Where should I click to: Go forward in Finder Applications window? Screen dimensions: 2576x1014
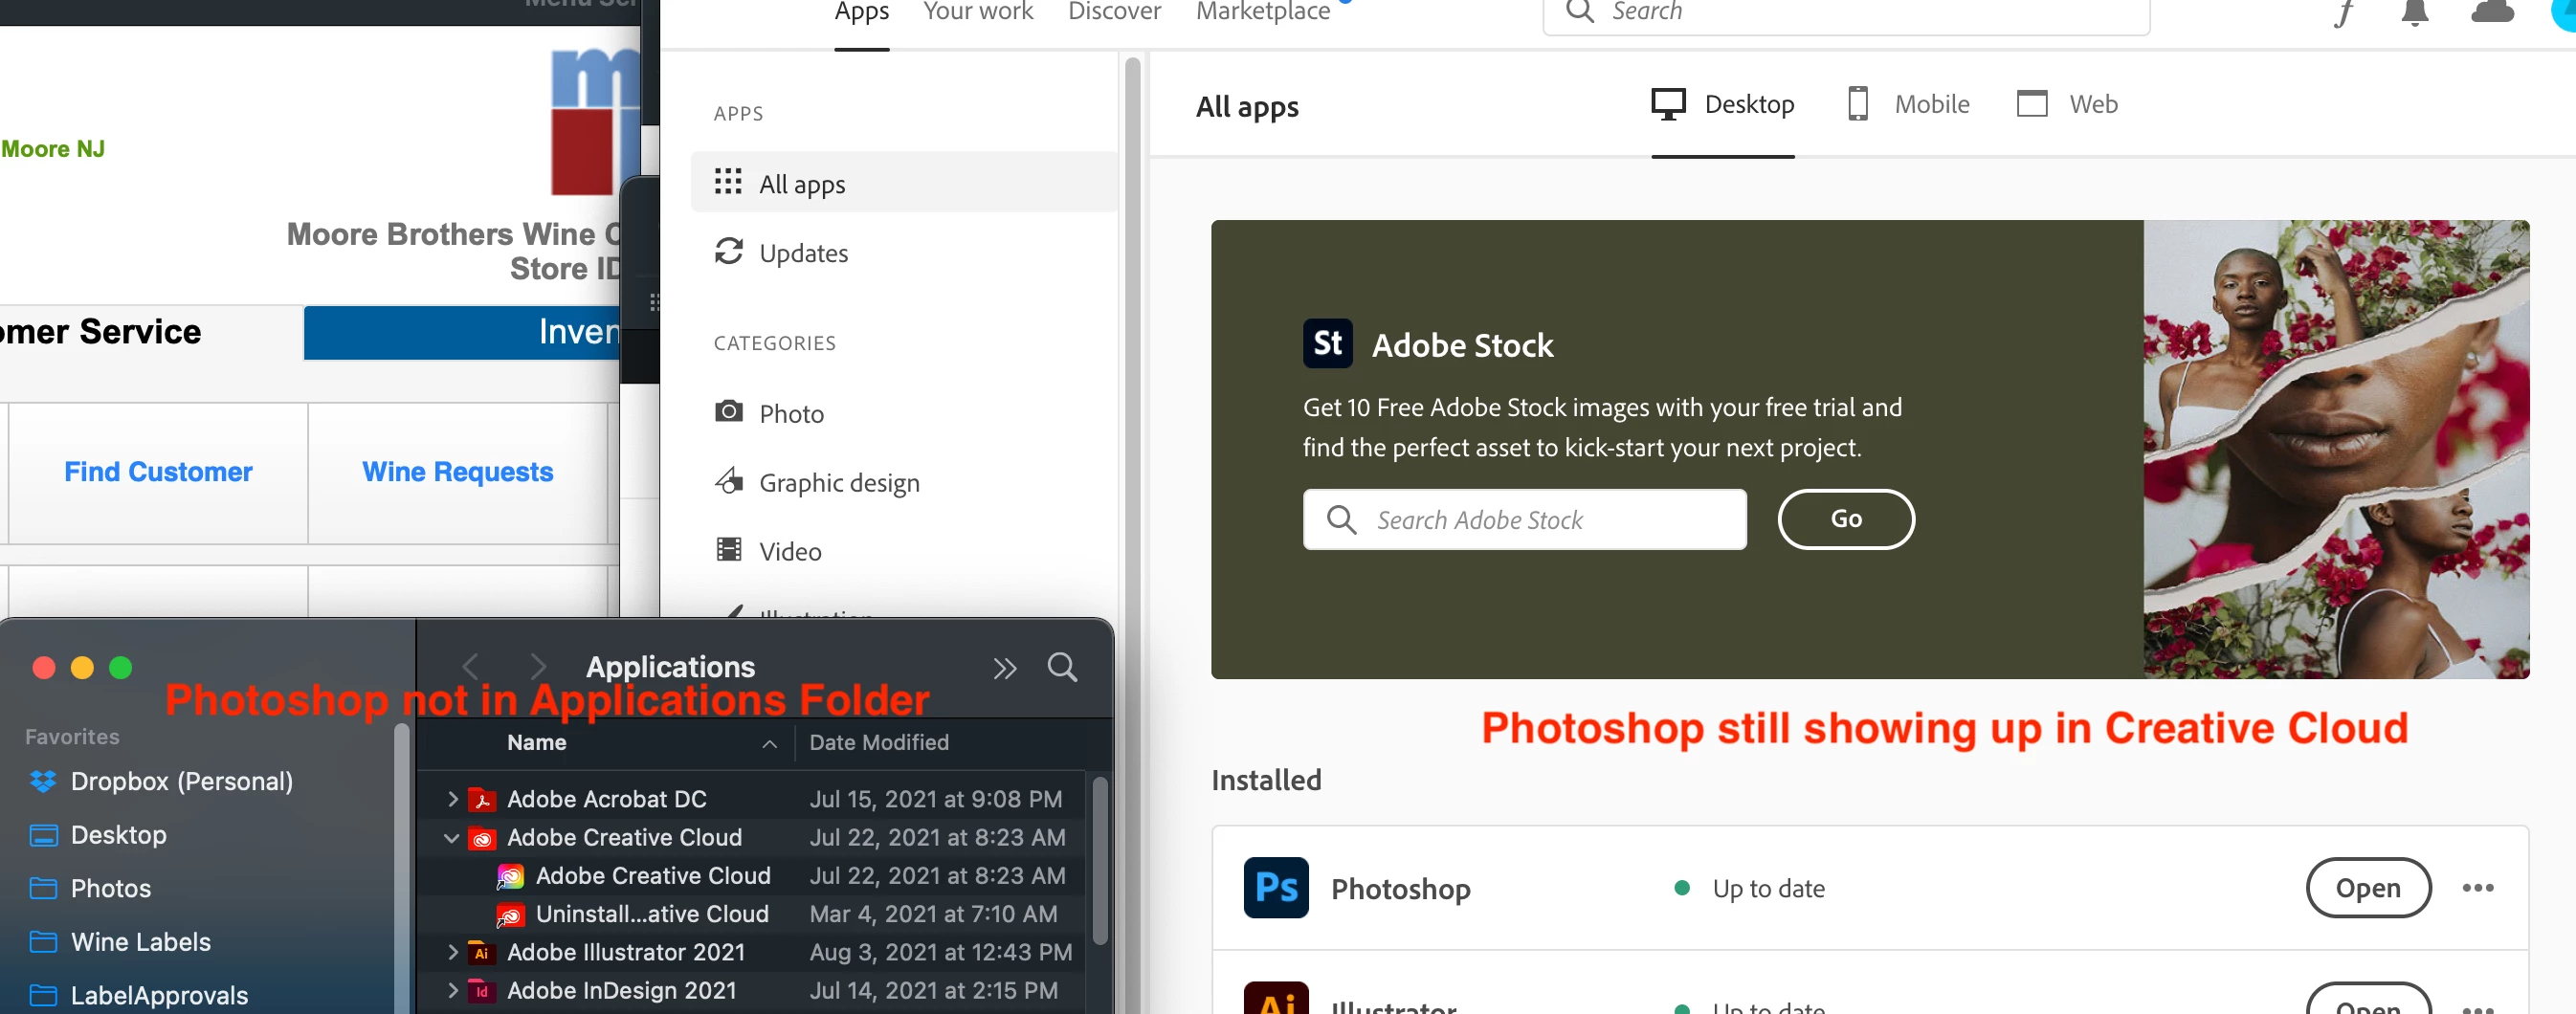point(538,666)
